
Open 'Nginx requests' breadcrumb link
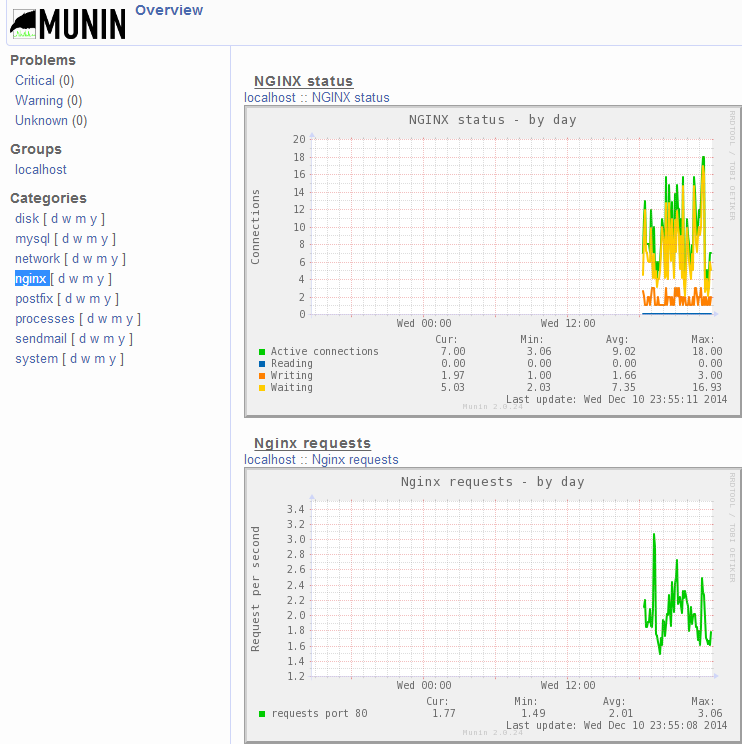pos(355,459)
